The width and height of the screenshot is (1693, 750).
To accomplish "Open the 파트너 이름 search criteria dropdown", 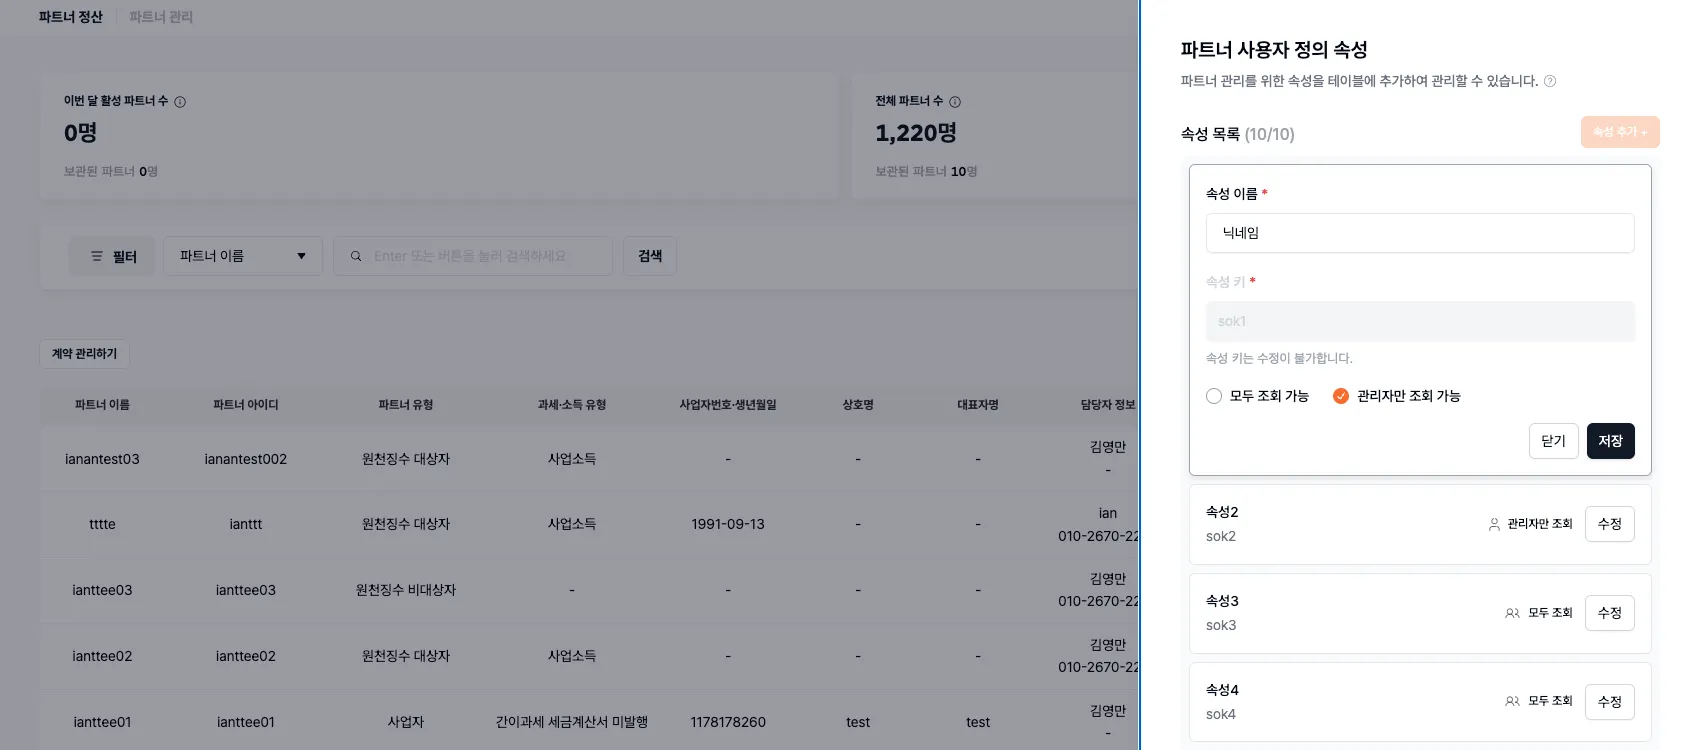I will [243, 255].
